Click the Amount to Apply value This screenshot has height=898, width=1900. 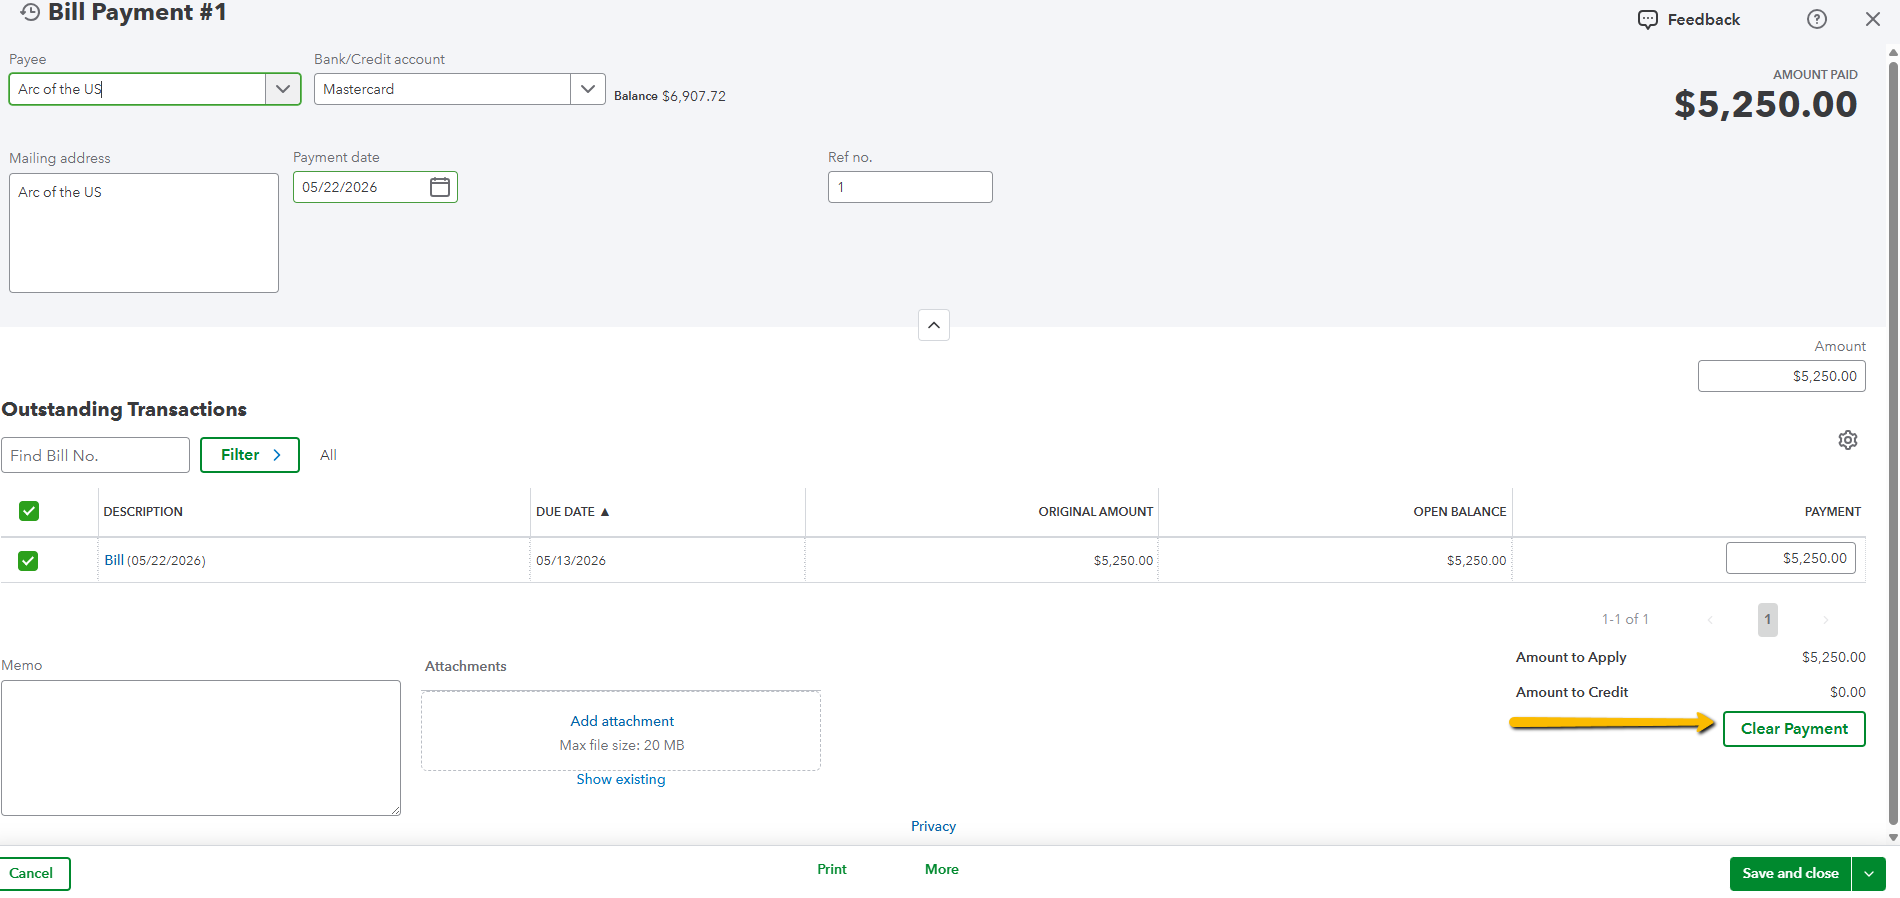pyautogui.click(x=1834, y=657)
